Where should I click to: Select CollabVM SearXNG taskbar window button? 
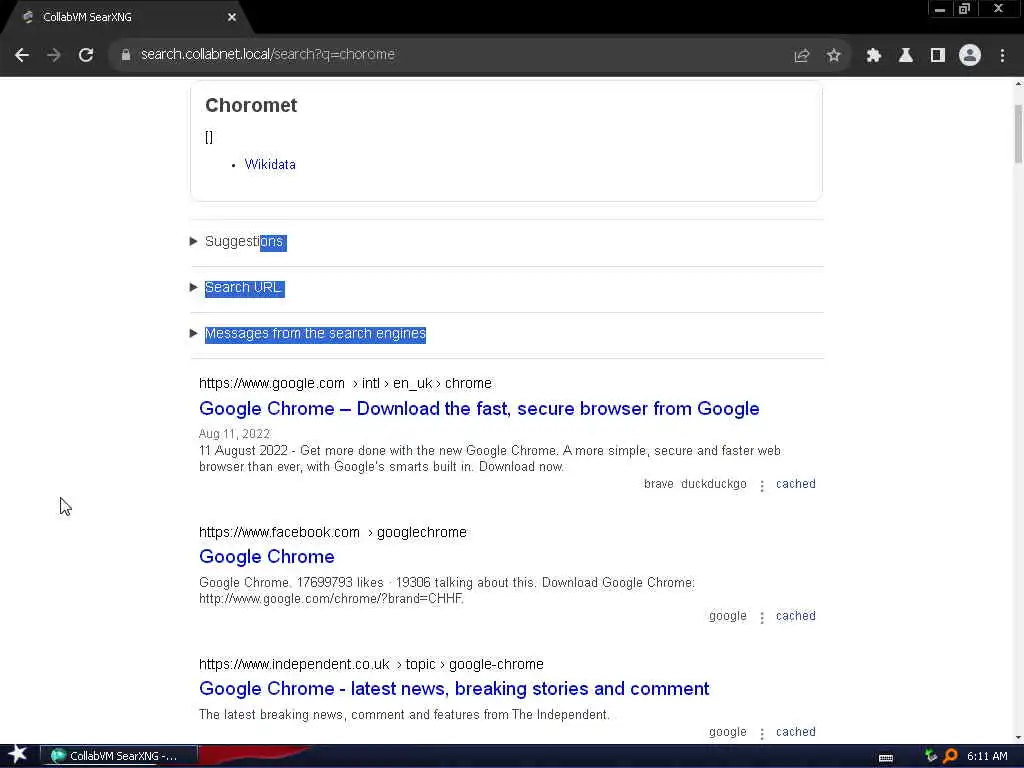click(x=119, y=756)
